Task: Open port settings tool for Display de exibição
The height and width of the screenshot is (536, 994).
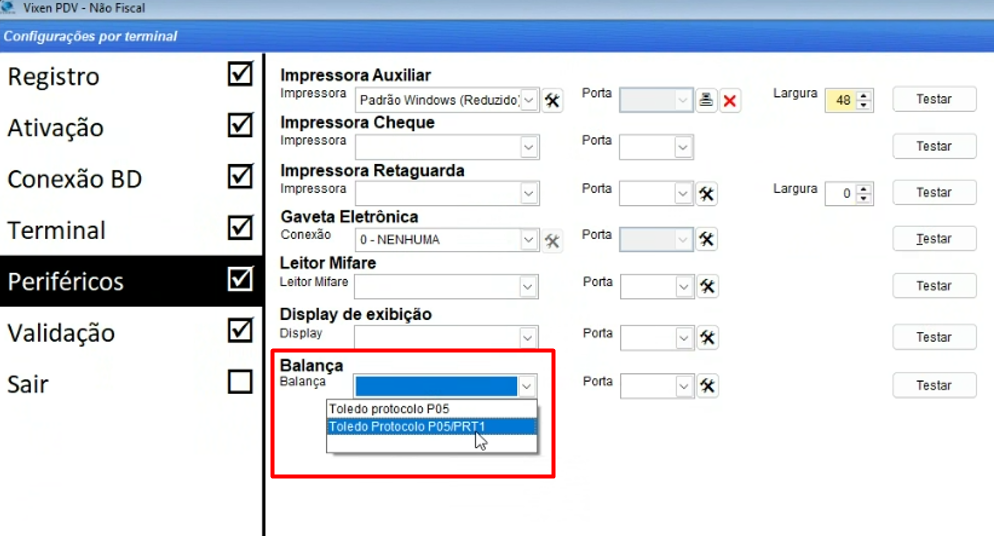Action: (707, 337)
